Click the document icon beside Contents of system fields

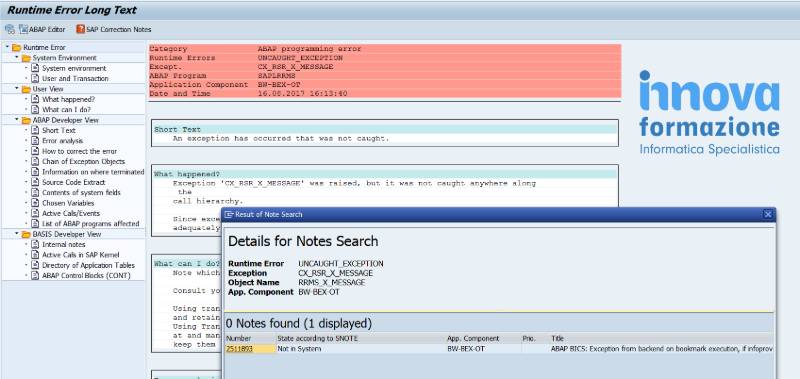point(35,192)
